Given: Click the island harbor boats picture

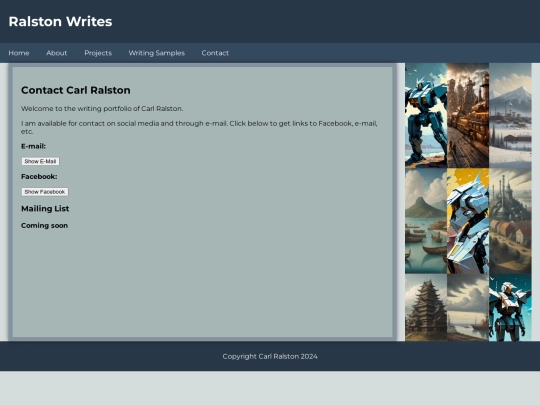Looking at the screenshot, I should pyautogui.click(x=426, y=221).
